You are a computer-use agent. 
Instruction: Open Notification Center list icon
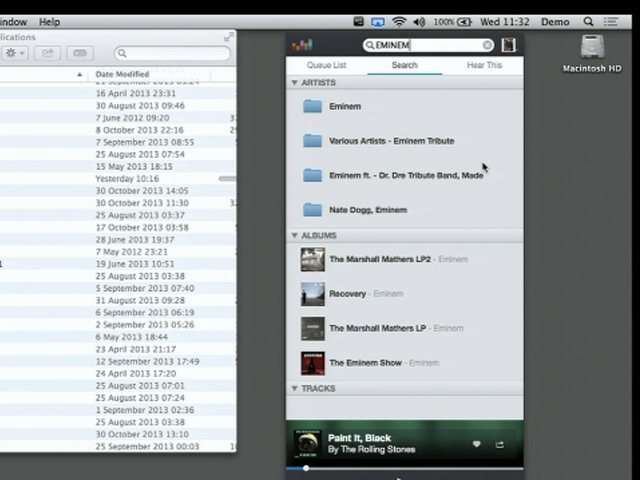tap(611, 22)
